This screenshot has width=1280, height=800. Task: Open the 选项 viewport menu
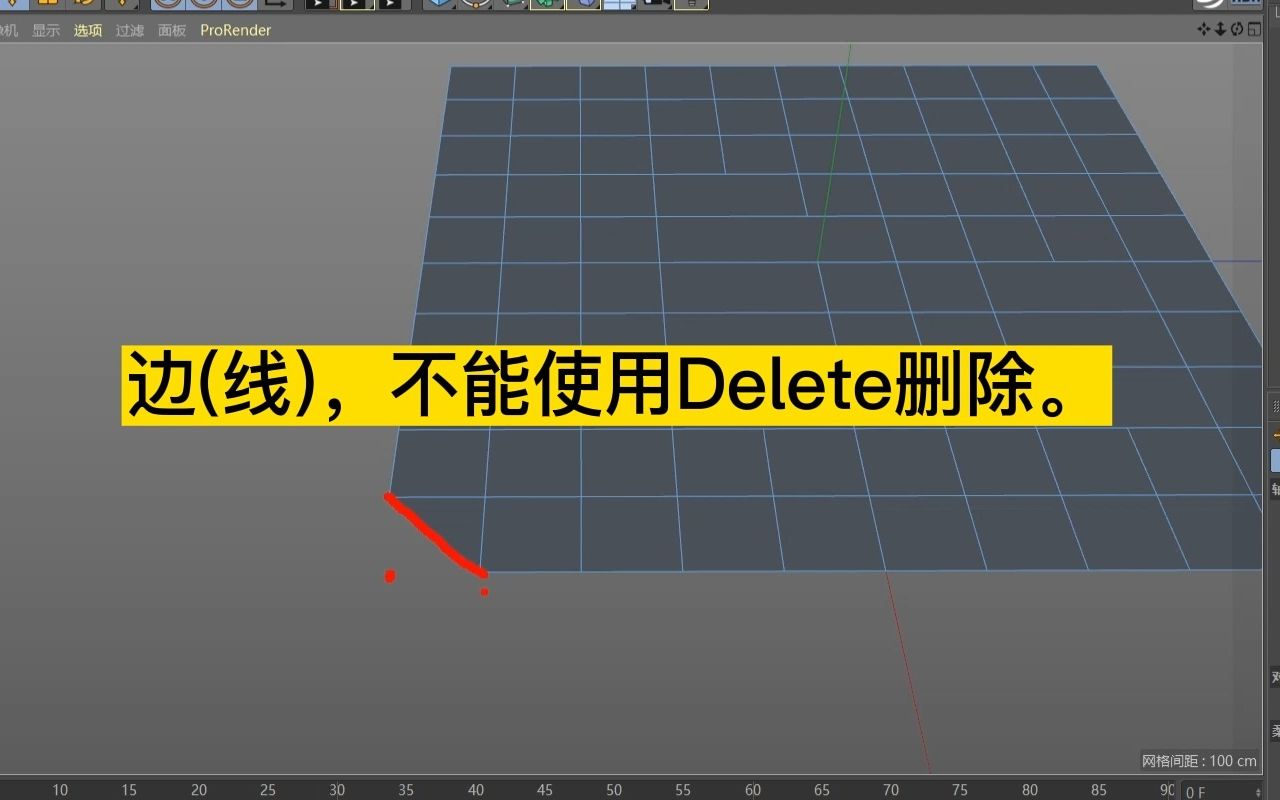[x=86, y=30]
